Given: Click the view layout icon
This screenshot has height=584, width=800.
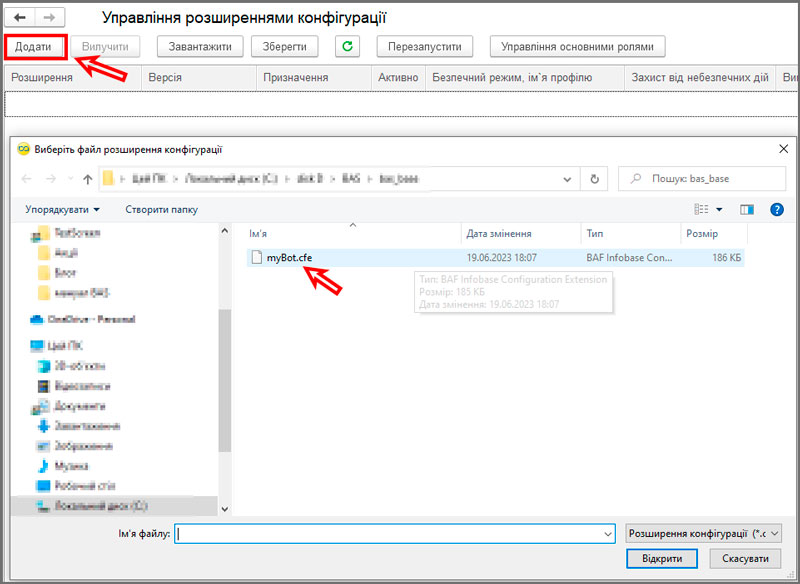Looking at the screenshot, I should [x=701, y=209].
